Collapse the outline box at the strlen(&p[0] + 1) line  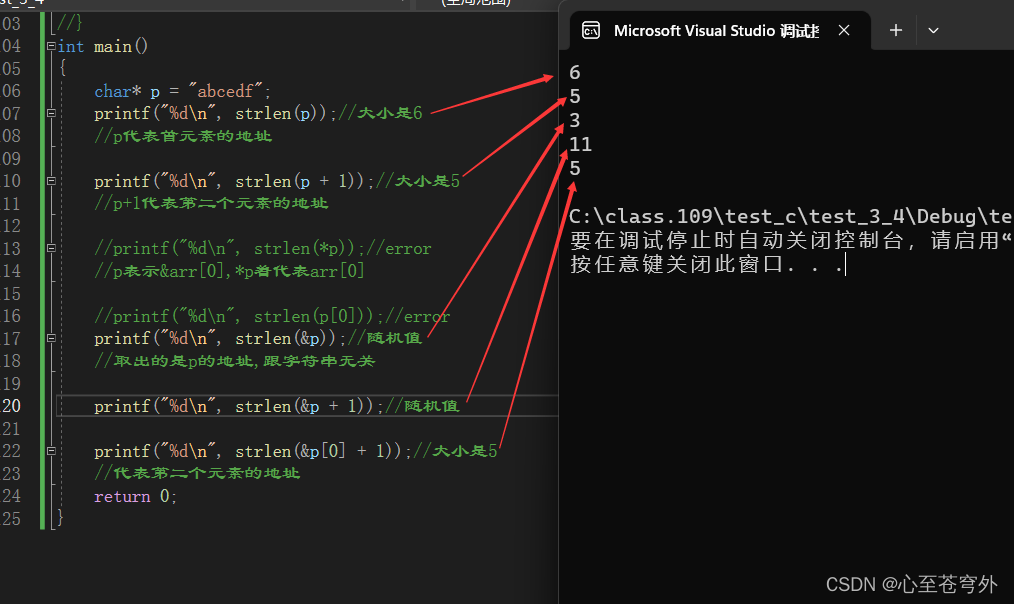coord(52,451)
